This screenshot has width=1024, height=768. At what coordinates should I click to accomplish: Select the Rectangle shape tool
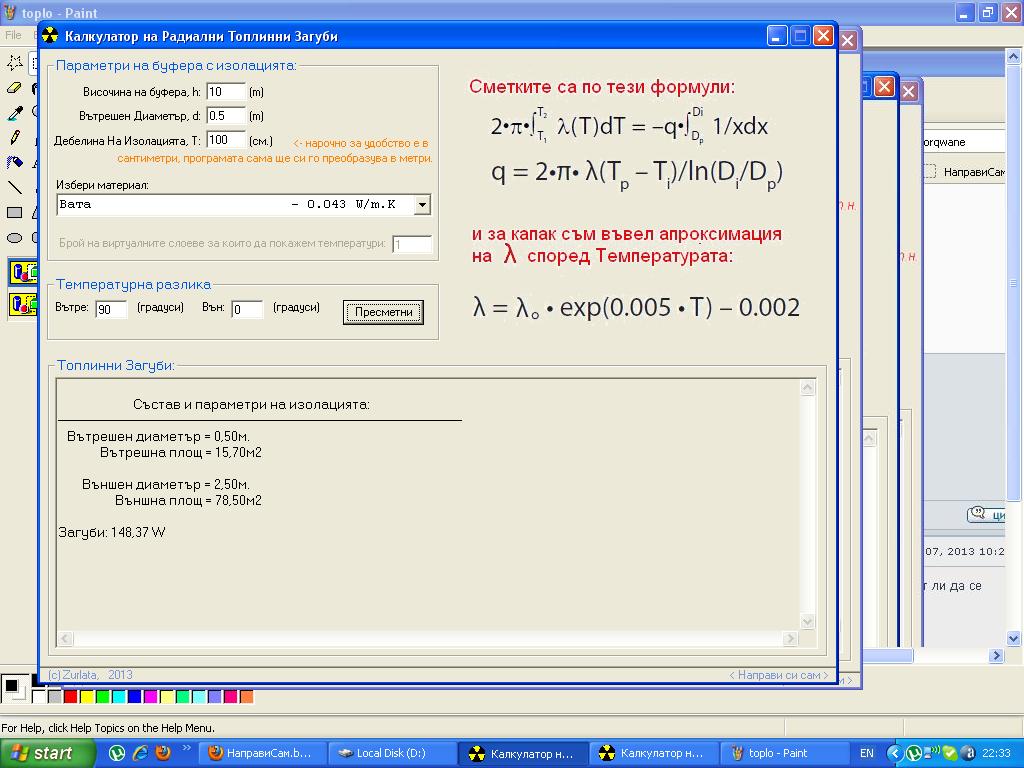(x=14, y=213)
